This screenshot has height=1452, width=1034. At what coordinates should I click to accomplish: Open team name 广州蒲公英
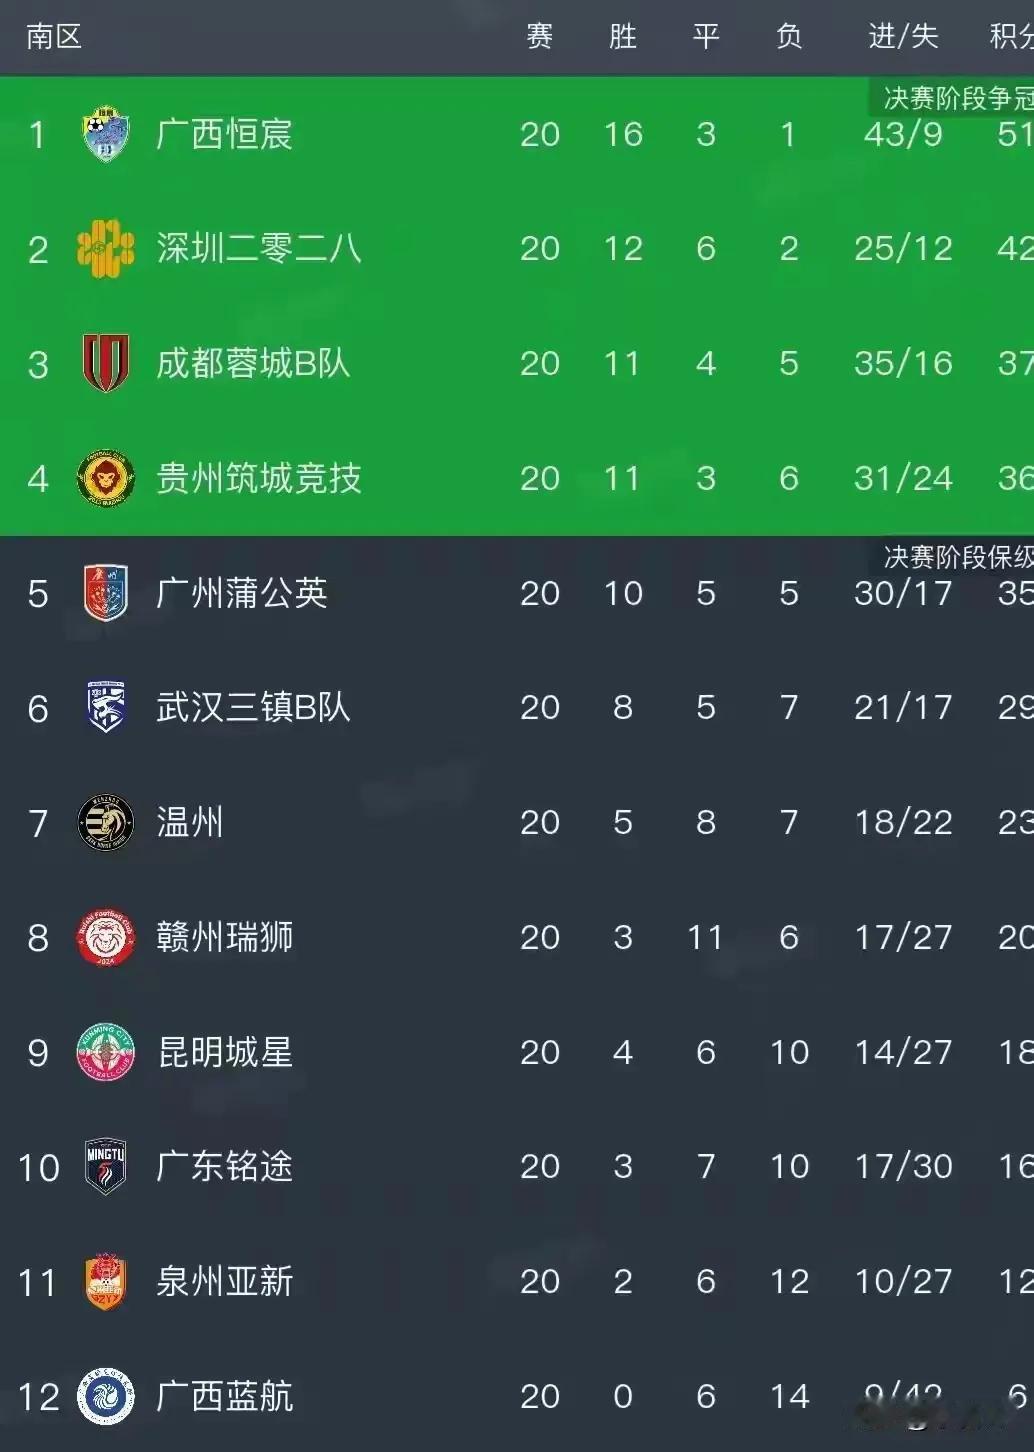coord(242,593)
